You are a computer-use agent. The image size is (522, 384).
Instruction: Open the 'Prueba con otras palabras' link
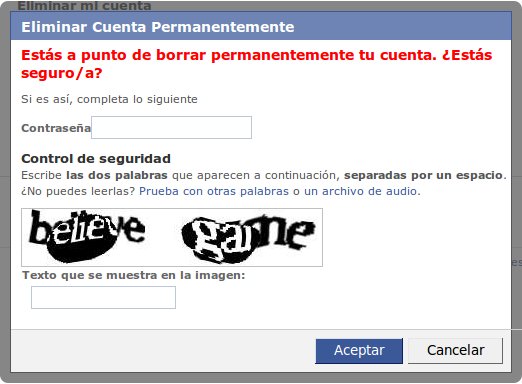click(x=214, y=191)
